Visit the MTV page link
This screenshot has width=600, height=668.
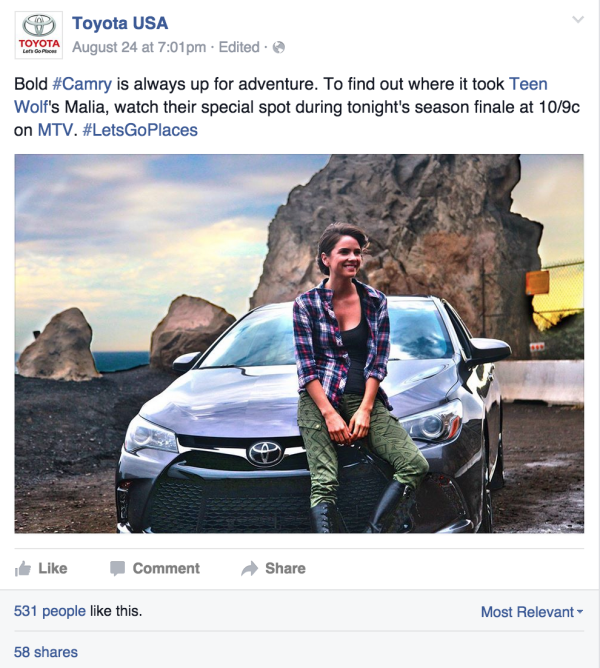55,130
